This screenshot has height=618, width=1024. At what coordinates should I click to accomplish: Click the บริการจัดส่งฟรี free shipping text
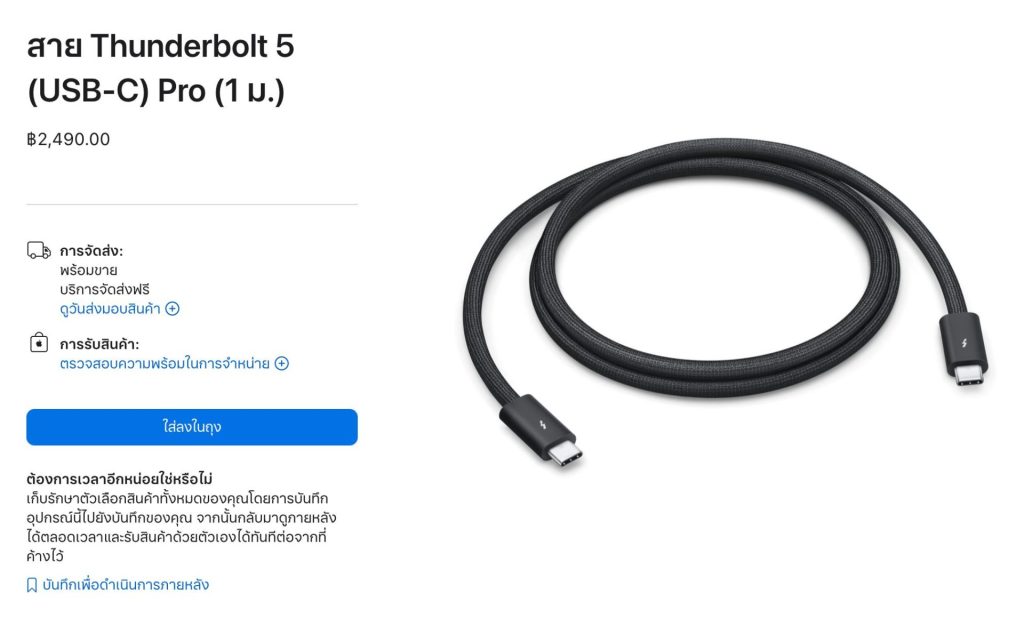[104, 289]
